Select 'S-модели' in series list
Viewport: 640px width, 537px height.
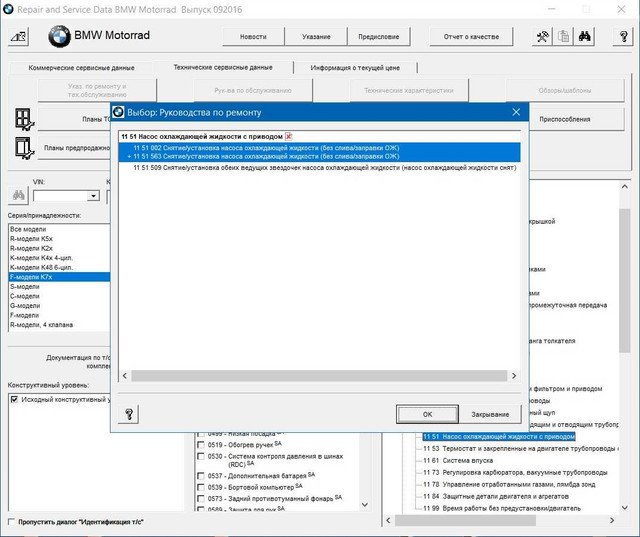coord(59,286)
